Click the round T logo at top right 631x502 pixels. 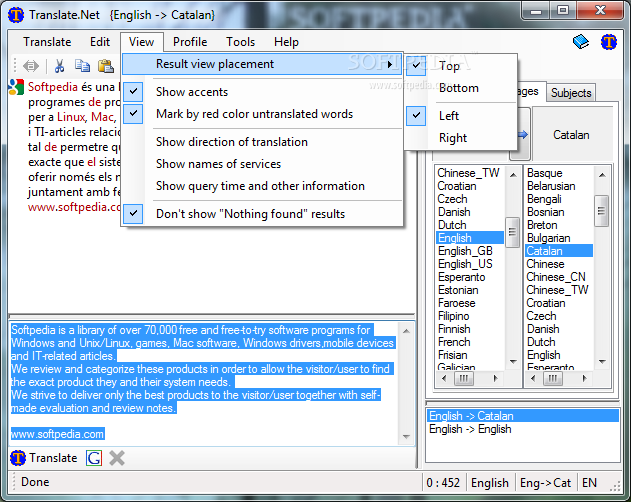tap(609, 41)
